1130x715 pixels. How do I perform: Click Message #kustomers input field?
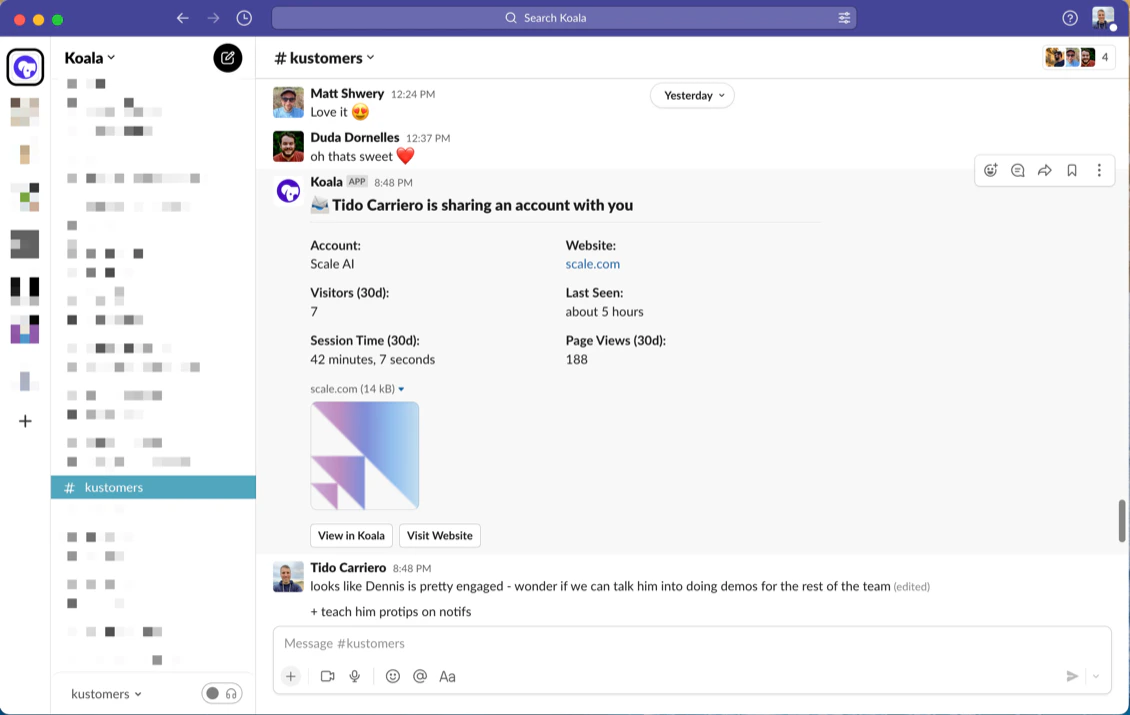click(x=692, y=643)
